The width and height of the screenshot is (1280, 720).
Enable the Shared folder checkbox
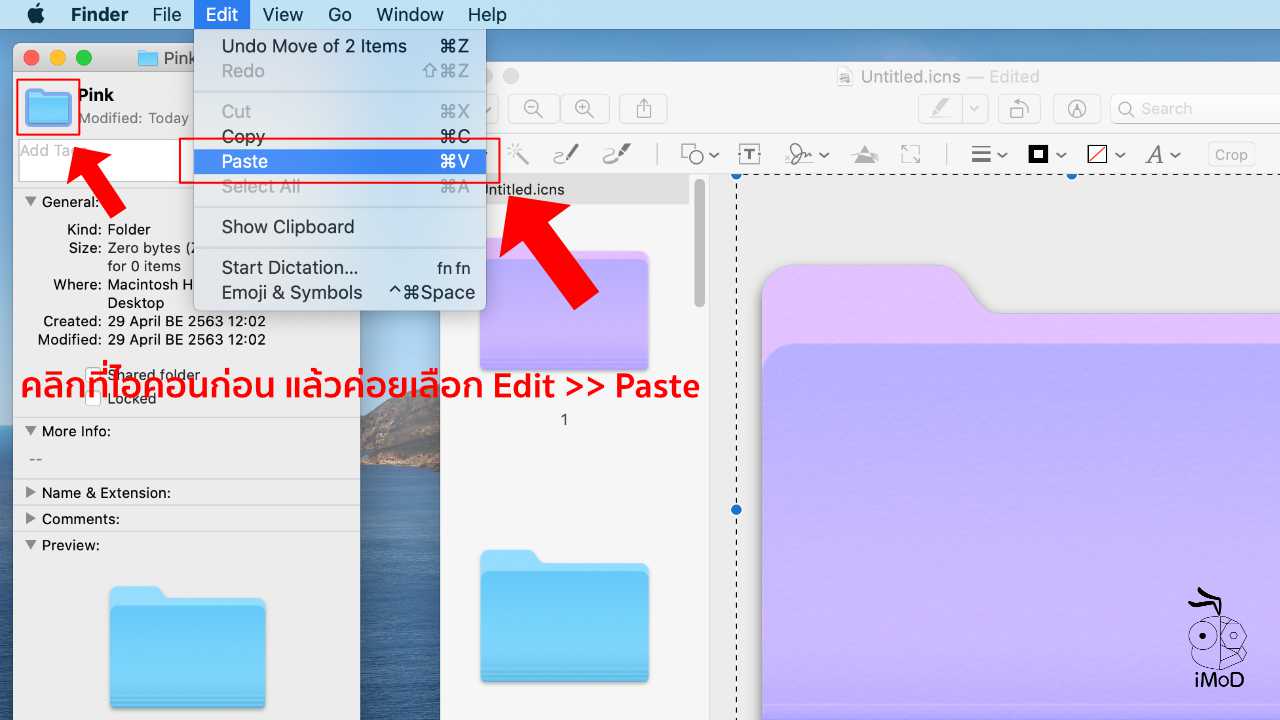coord(93,375)
